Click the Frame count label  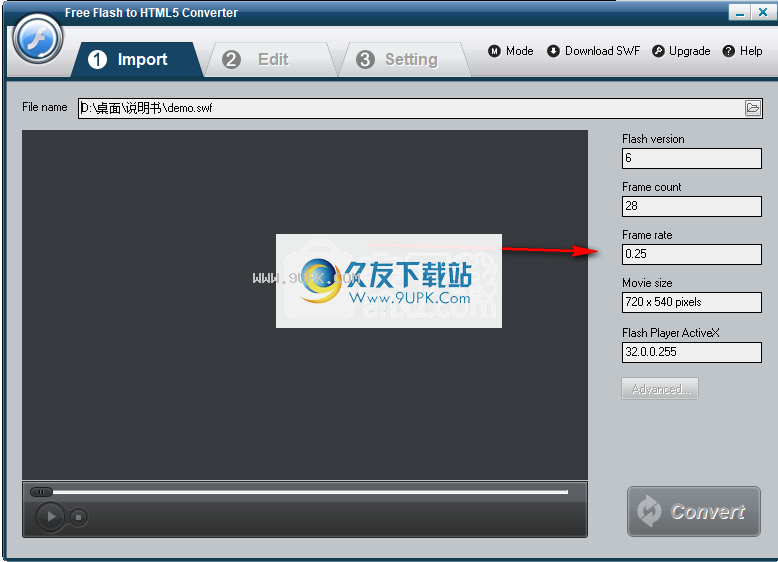[x=651, y=187]
